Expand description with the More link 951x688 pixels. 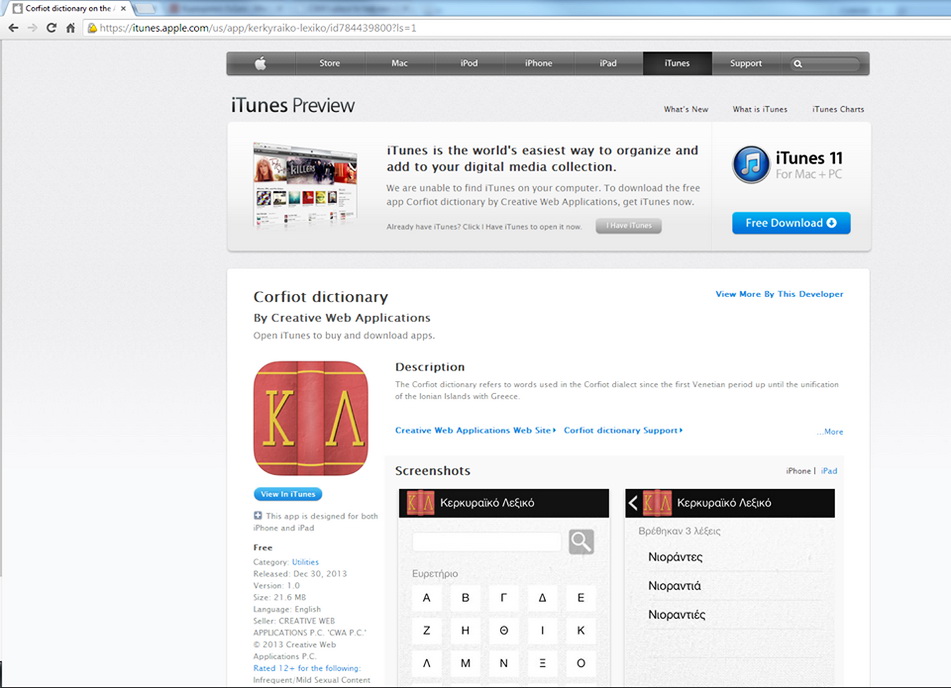(x=830, y=431)
